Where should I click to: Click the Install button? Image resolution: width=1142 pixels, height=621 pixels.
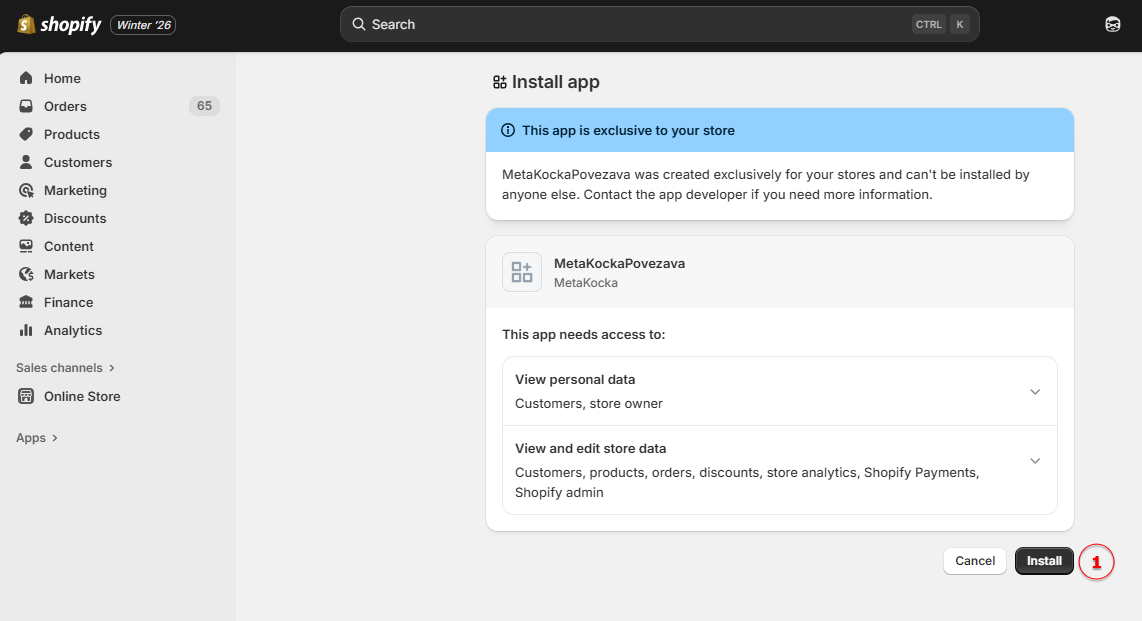1044,561
